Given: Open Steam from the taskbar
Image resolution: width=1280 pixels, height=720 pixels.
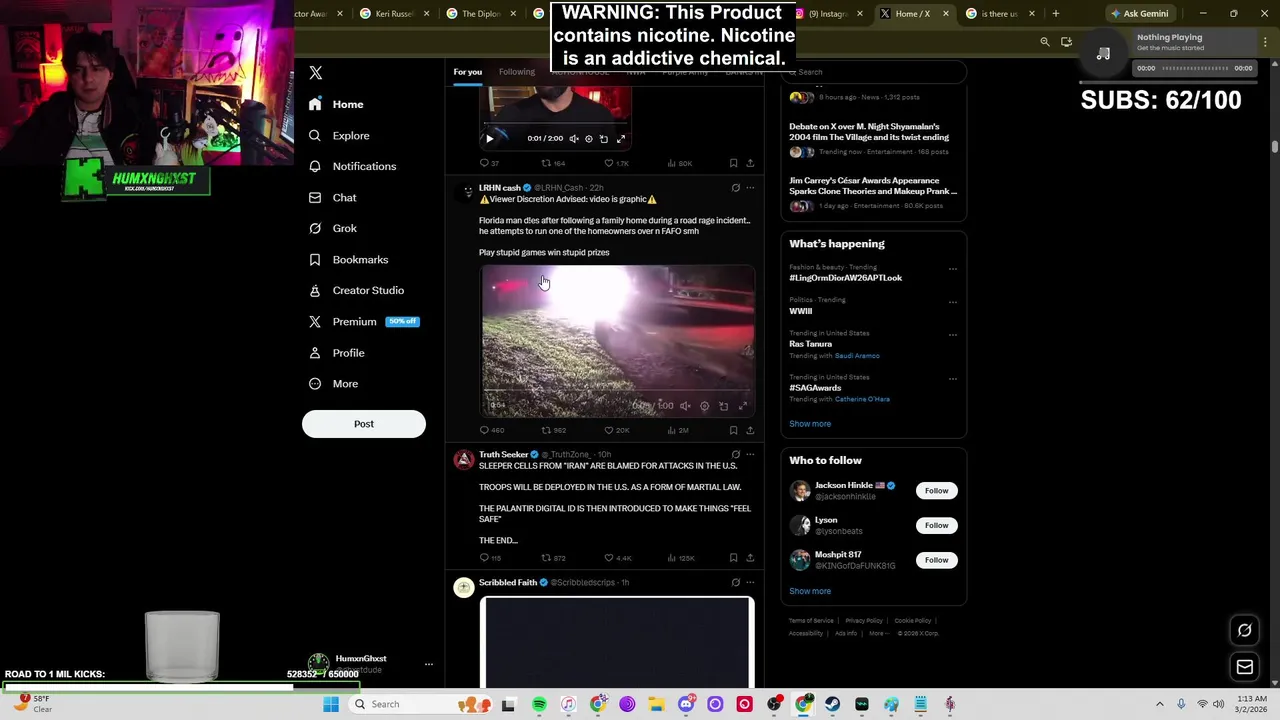Looking at the screenshot, I should click(832, 705).
